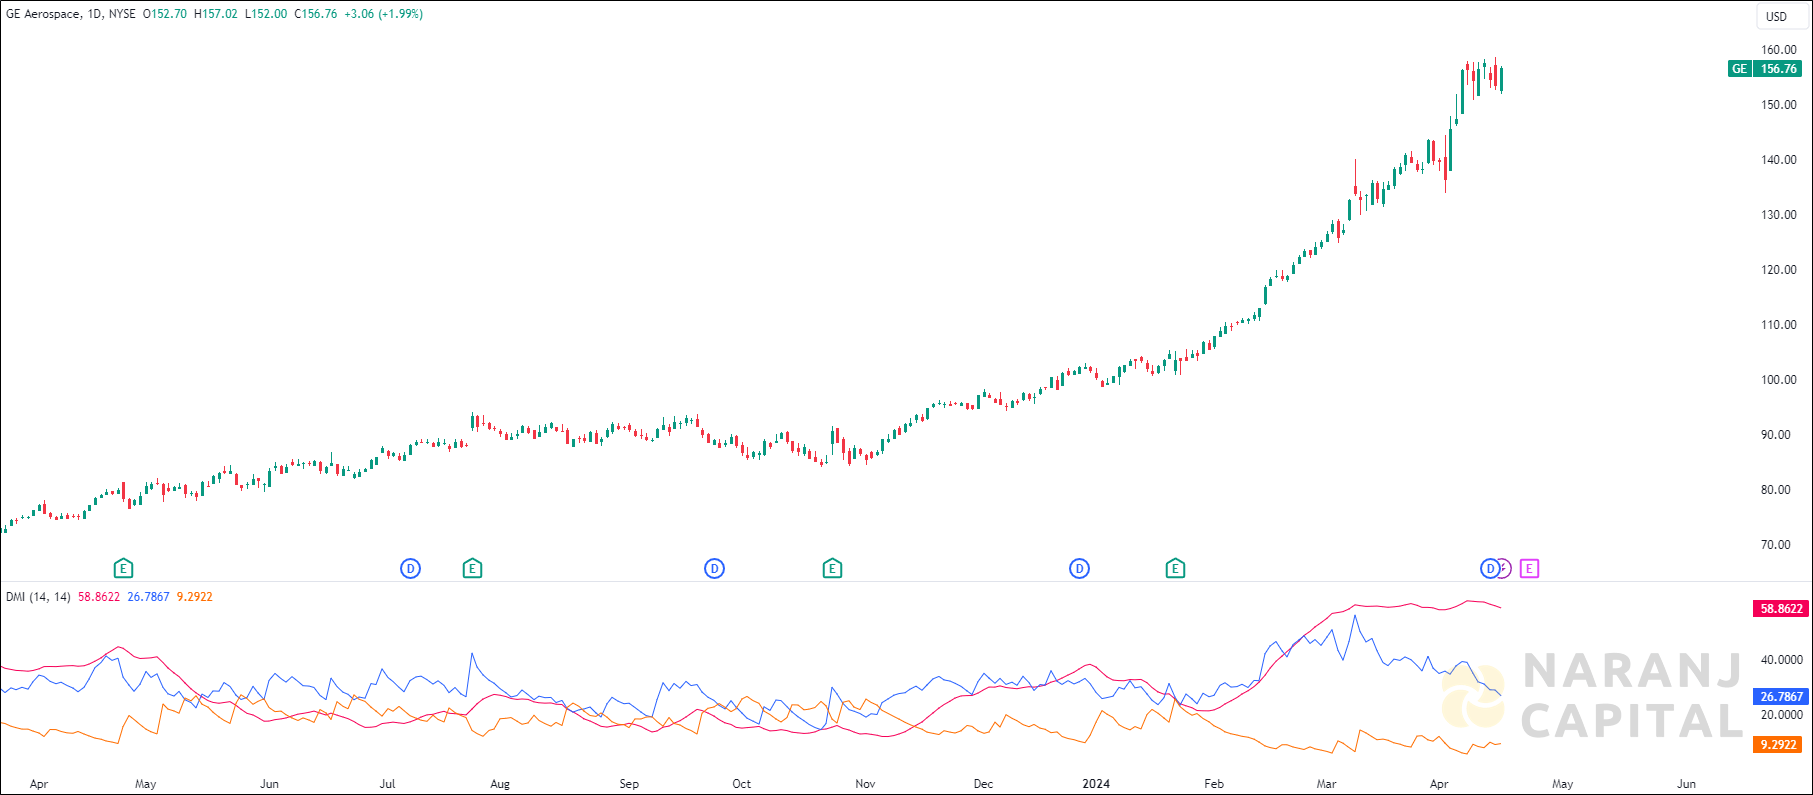Click the Oct label on the time axis
Image resolution: width=1813 pixels, height=795 pixels.
point(741,784)
